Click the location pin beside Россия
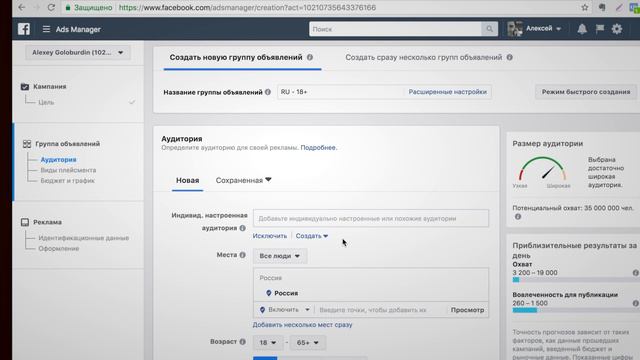The width and height of the screenshot is (640, 360). [269, 293]
